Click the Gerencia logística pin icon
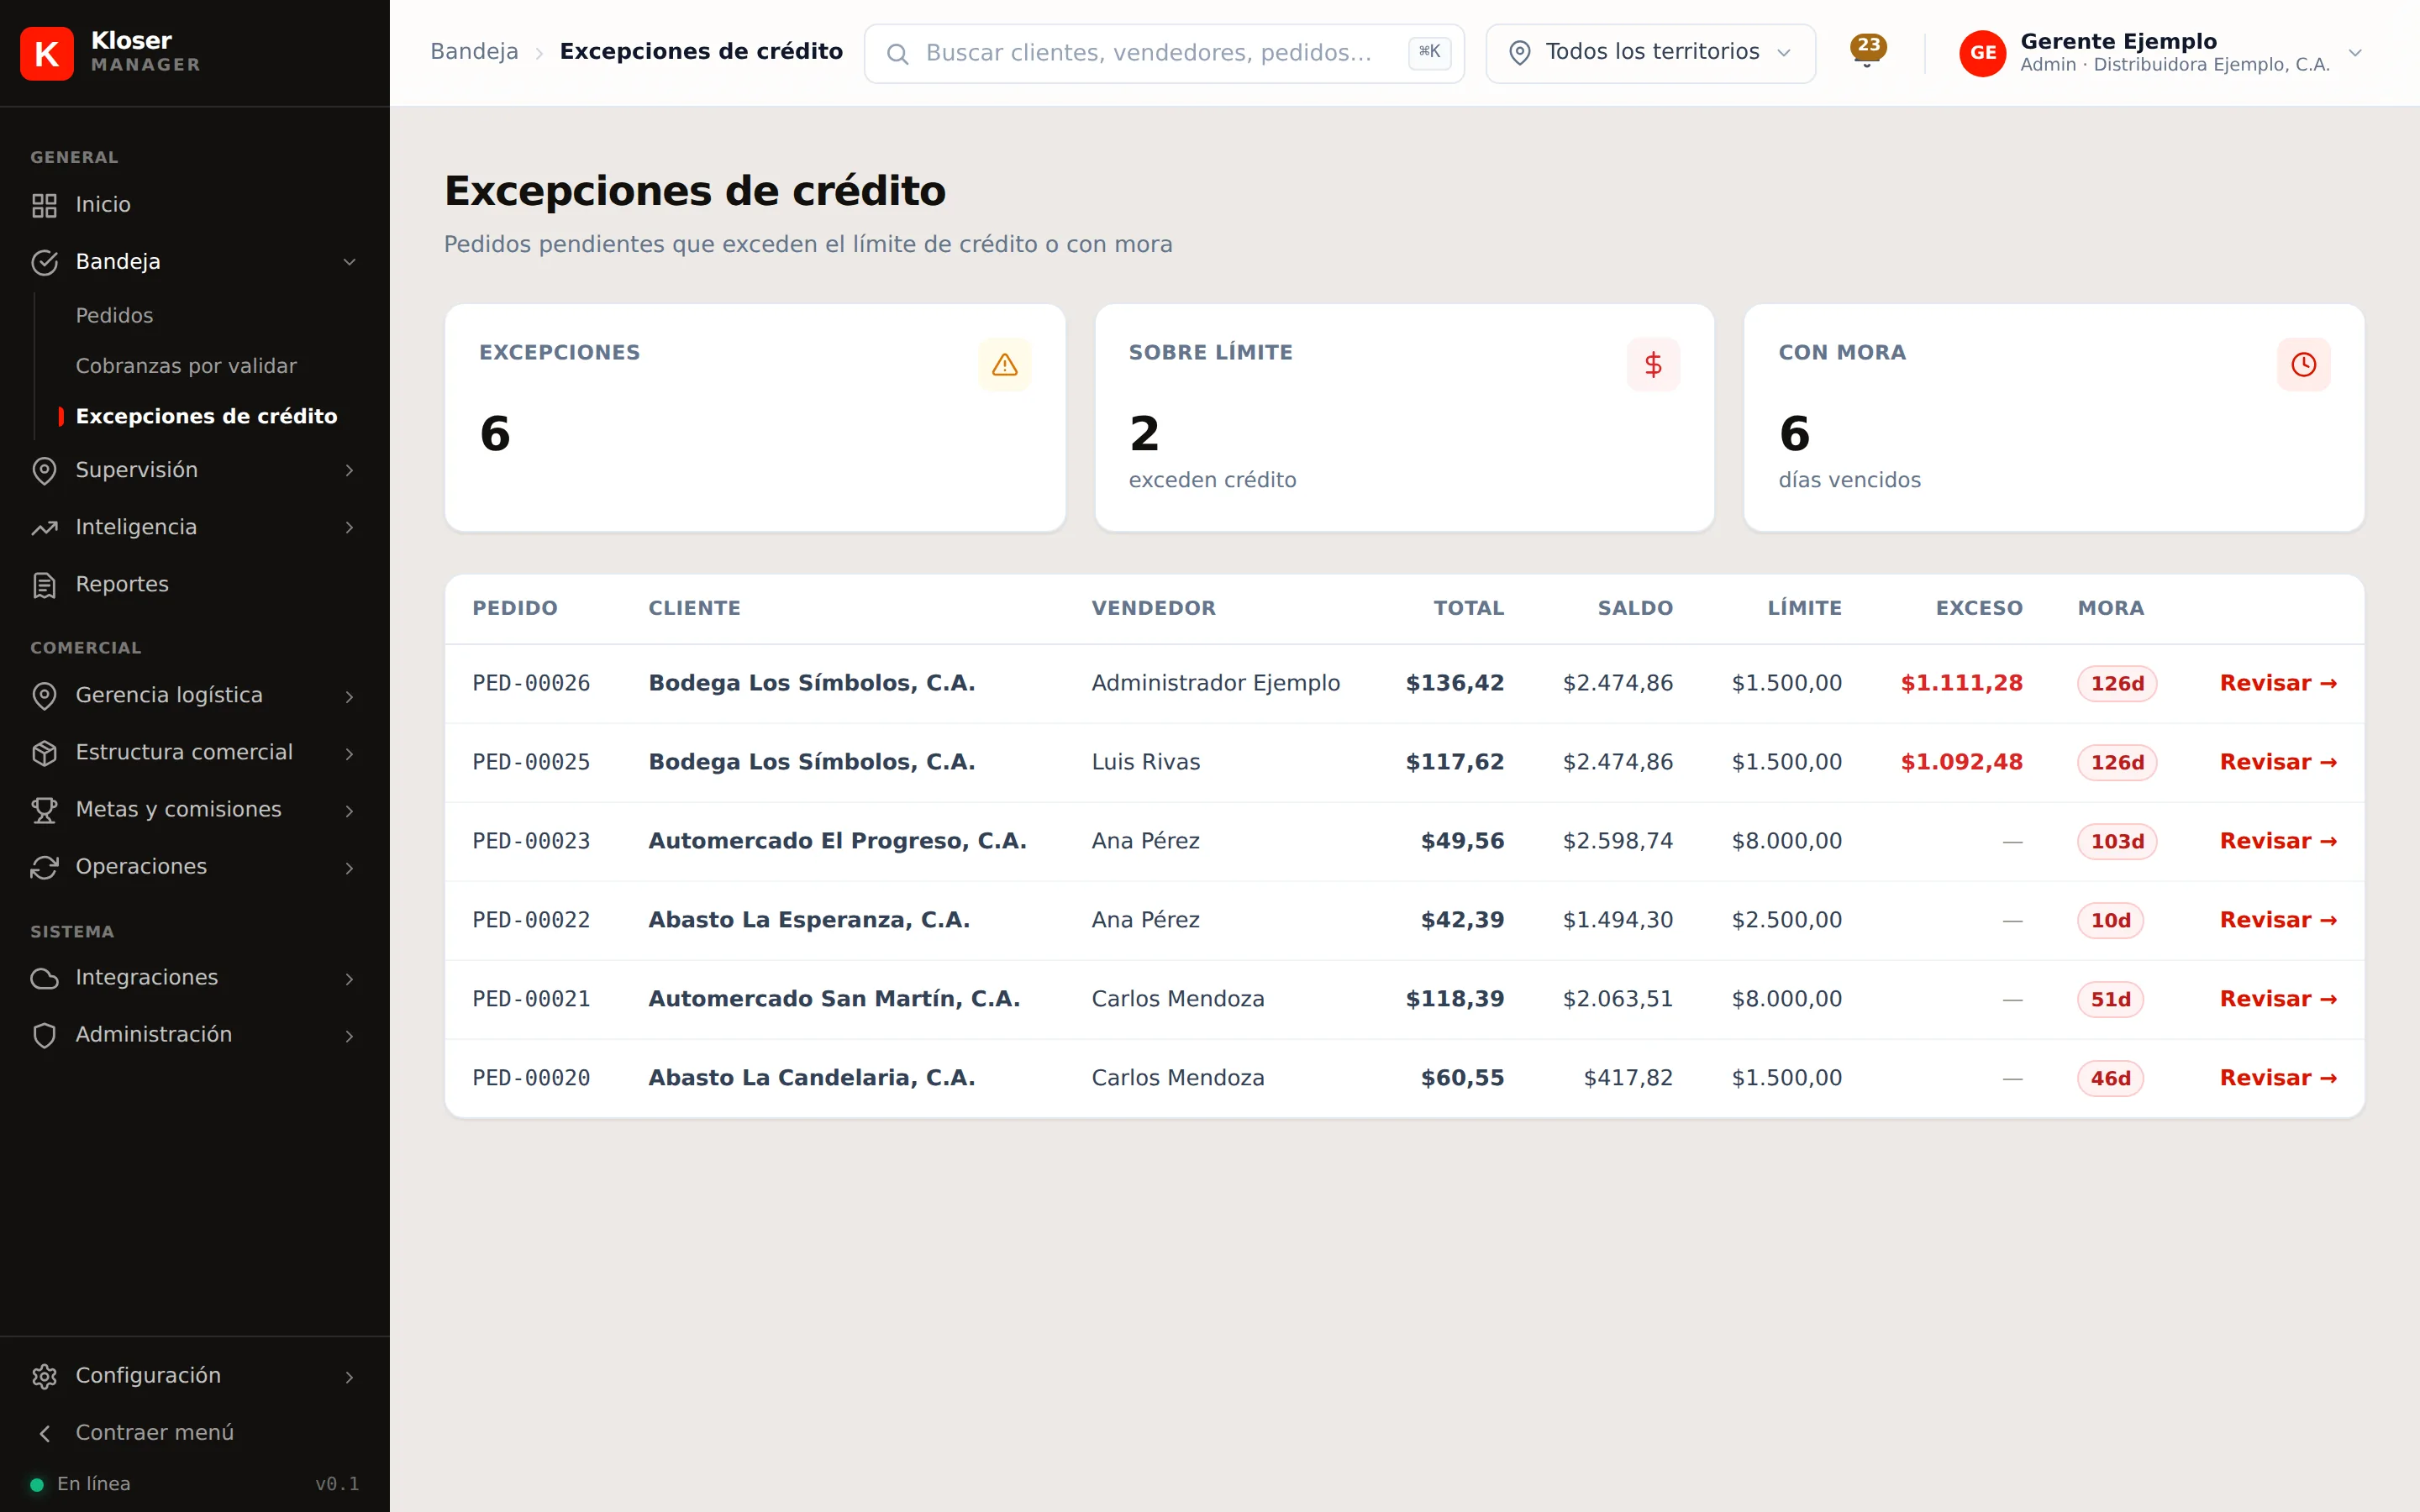The image size is (2420, 1512). tap(44, 695)
